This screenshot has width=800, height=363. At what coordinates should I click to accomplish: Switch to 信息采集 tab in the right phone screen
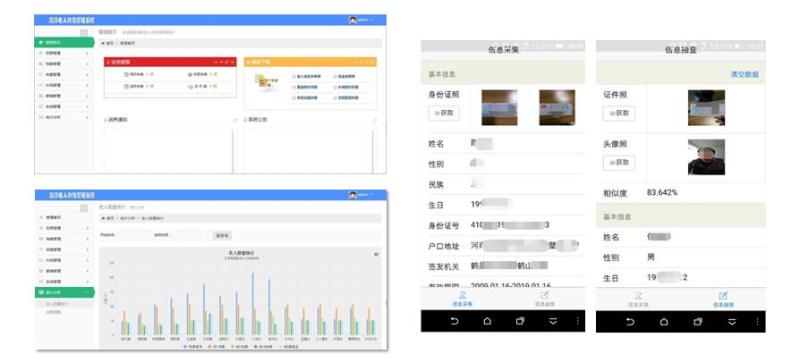[x=638, y=299]
